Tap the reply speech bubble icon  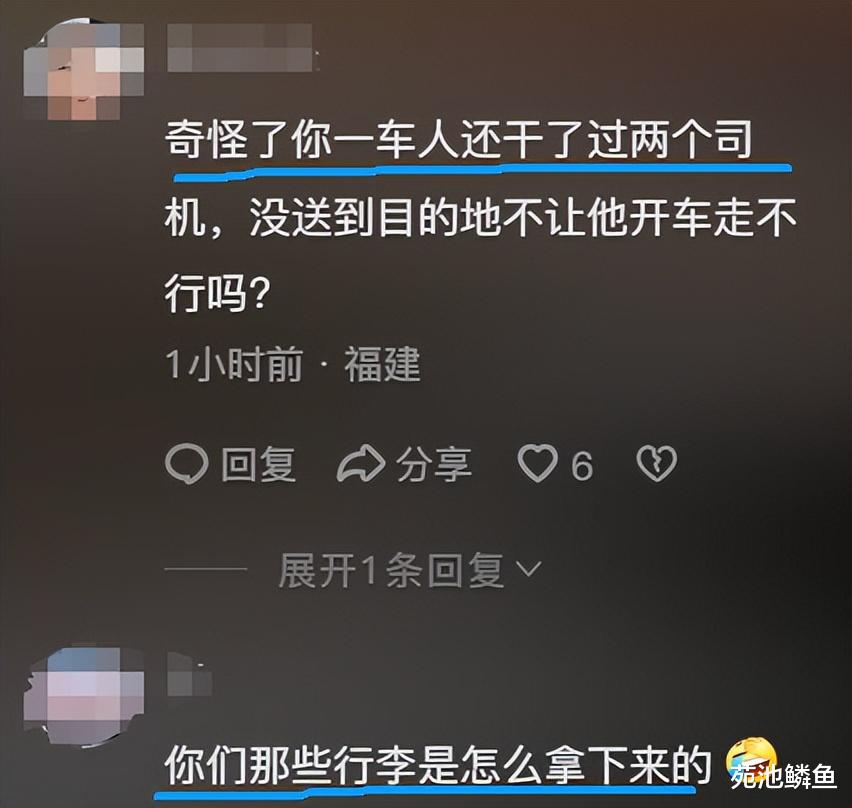pos(186,464)
